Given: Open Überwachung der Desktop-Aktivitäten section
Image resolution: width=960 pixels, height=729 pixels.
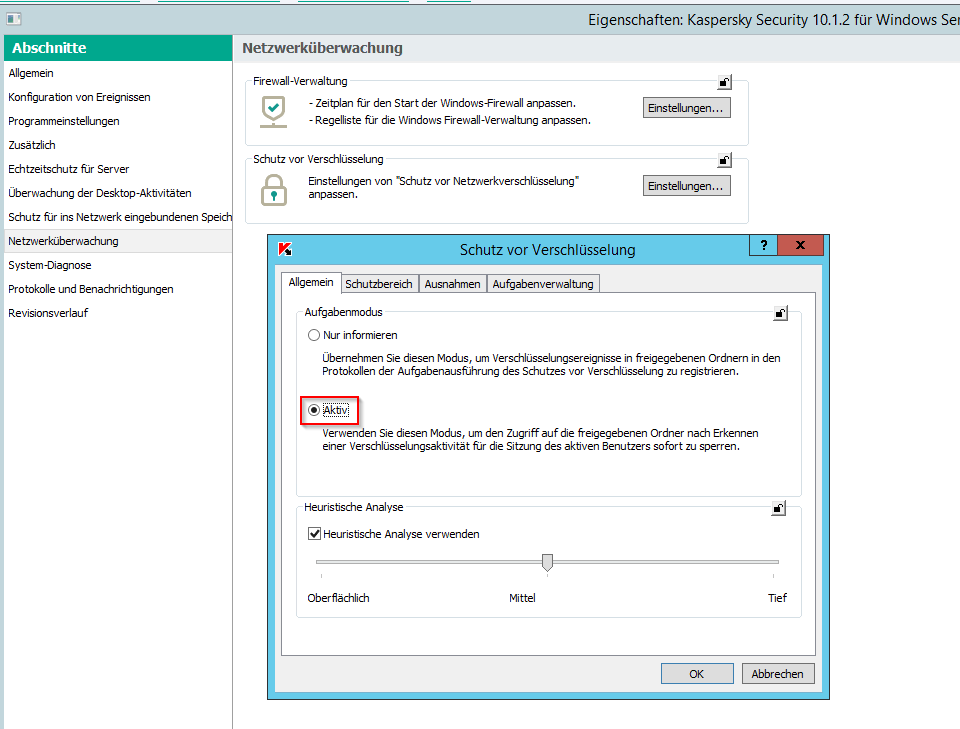Looking at the screenshot, I should coord(118,193).
